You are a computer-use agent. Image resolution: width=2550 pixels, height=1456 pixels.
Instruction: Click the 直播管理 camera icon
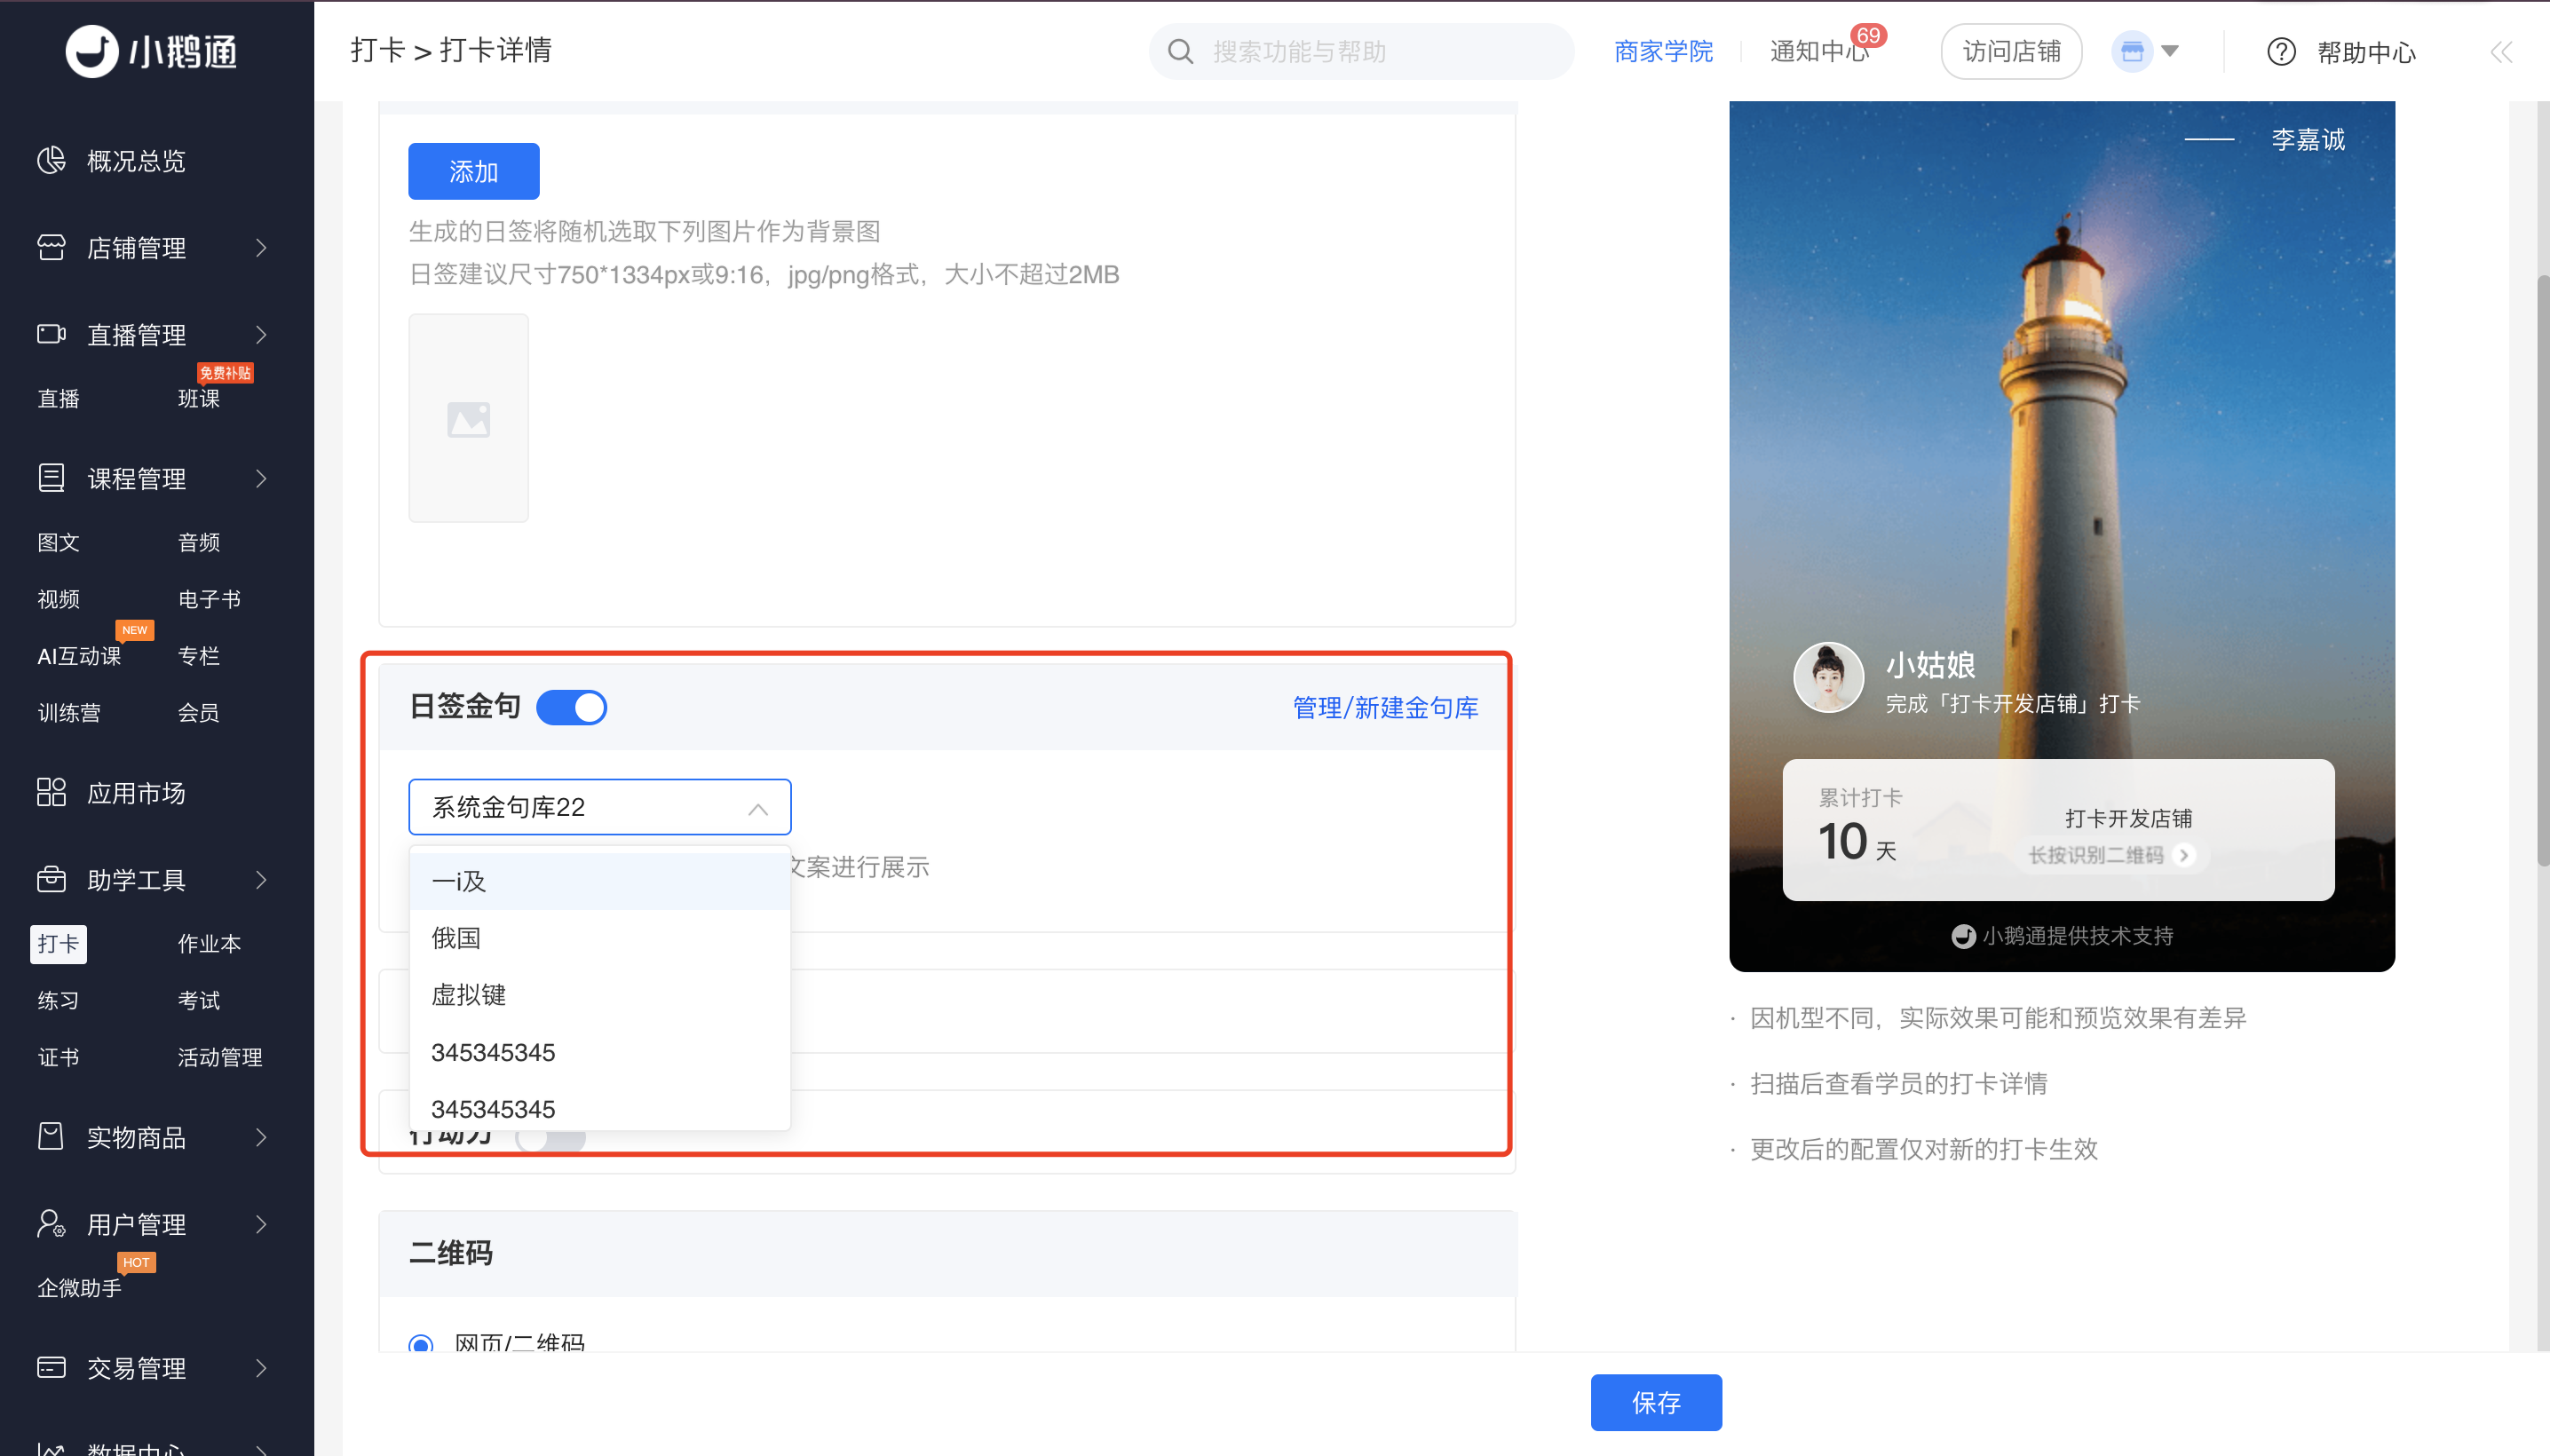tap(51, 334)
